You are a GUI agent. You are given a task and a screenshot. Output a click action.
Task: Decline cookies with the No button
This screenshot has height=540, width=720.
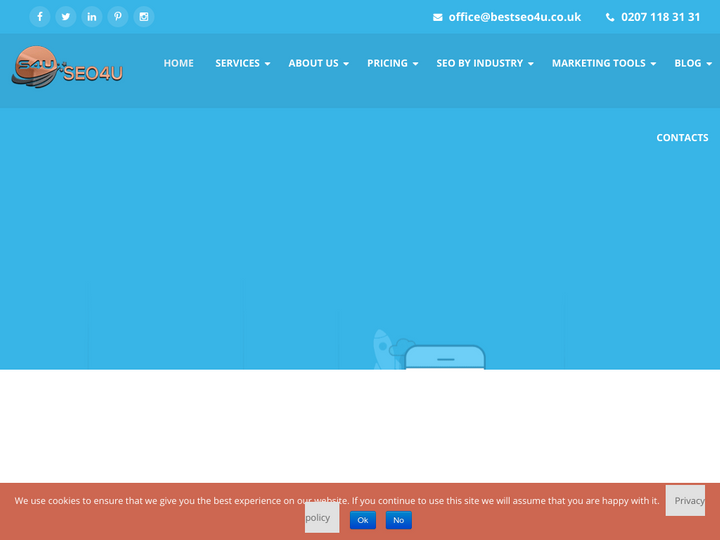coord(398,520)
